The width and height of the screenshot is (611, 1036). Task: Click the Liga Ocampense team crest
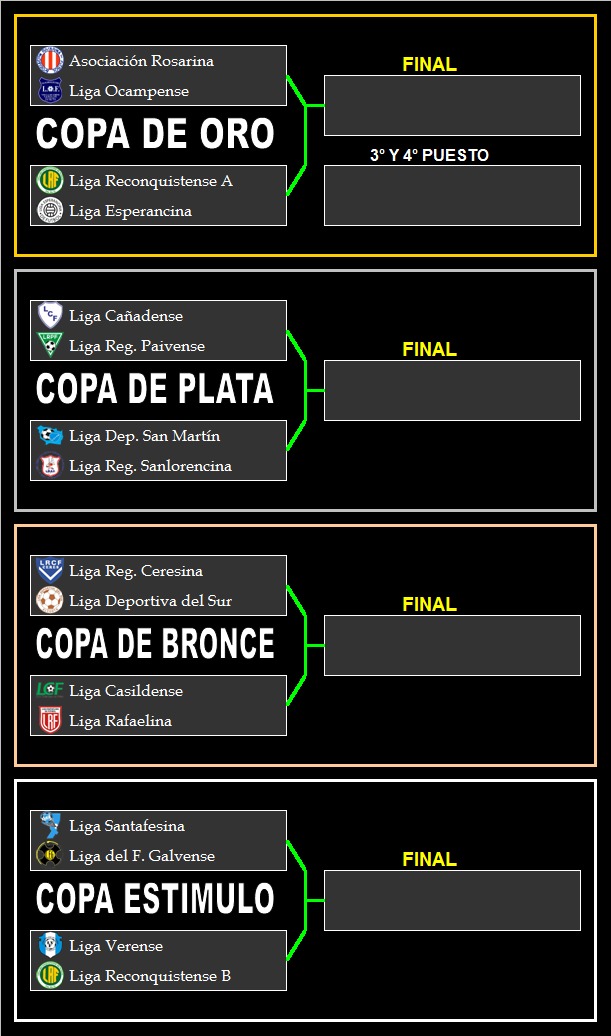(x=50, y=91)
